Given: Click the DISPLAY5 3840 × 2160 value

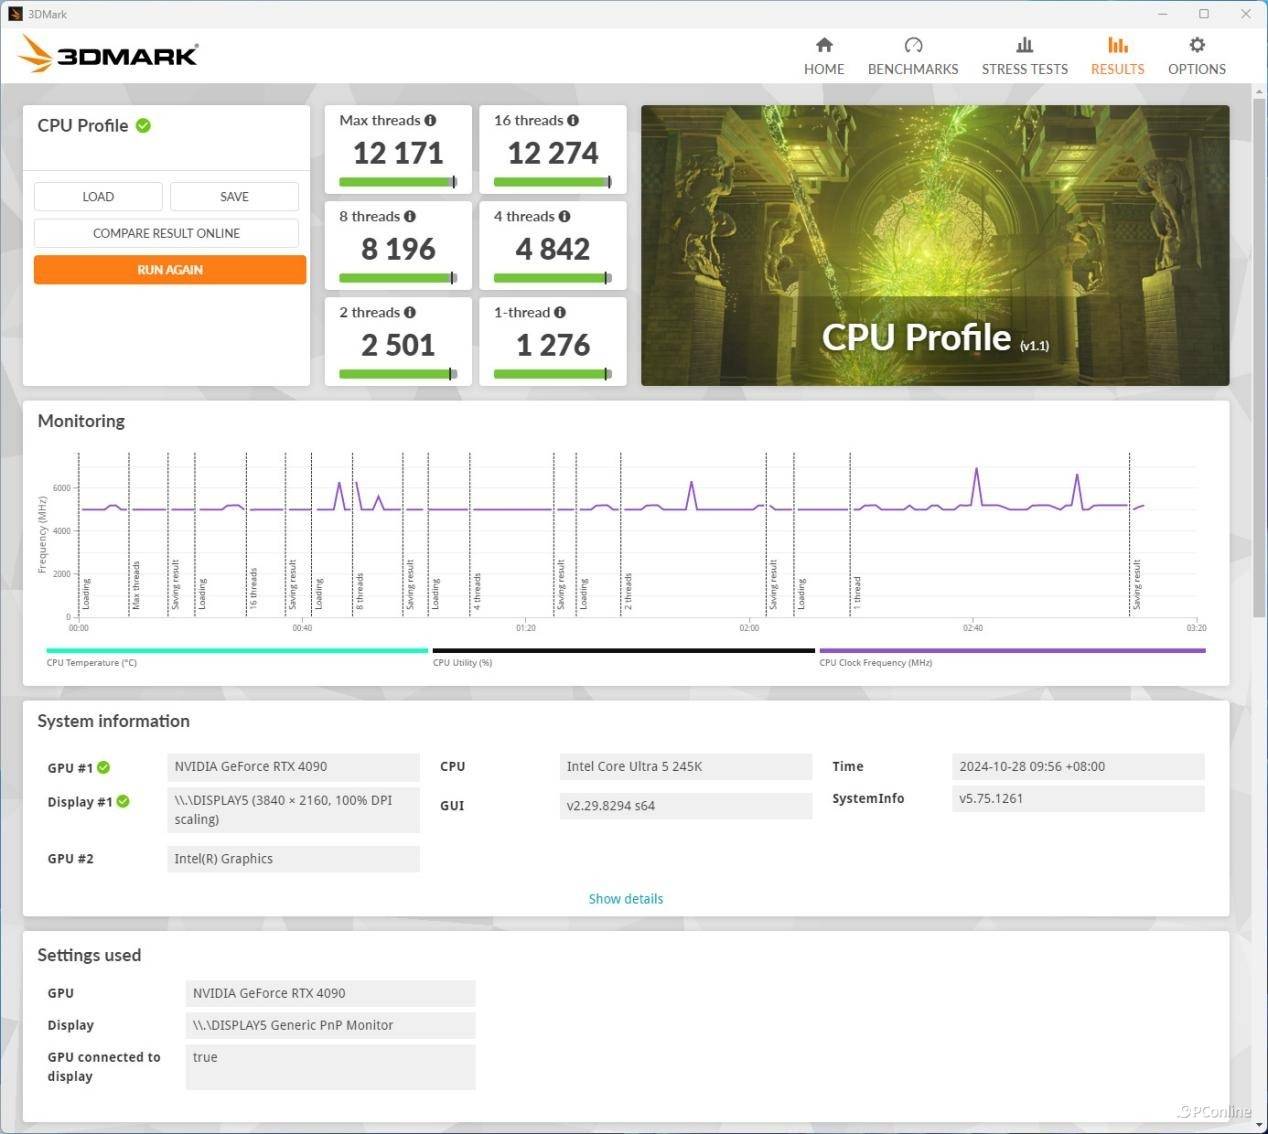Looking at the screenshot, I should point(293,810).
